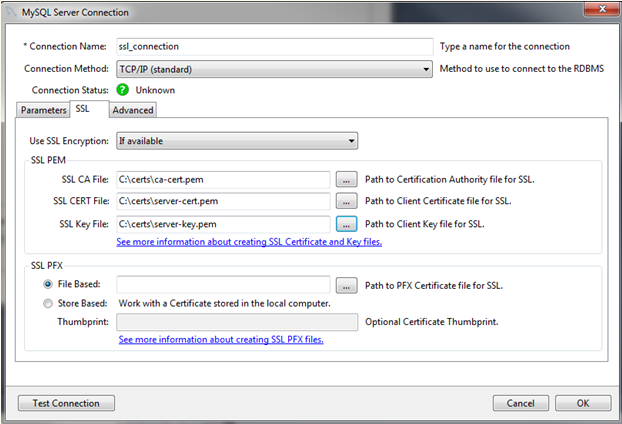The image size is (622, 424).
Task: Click the Connection Name input field
Action: click(275, 46)
